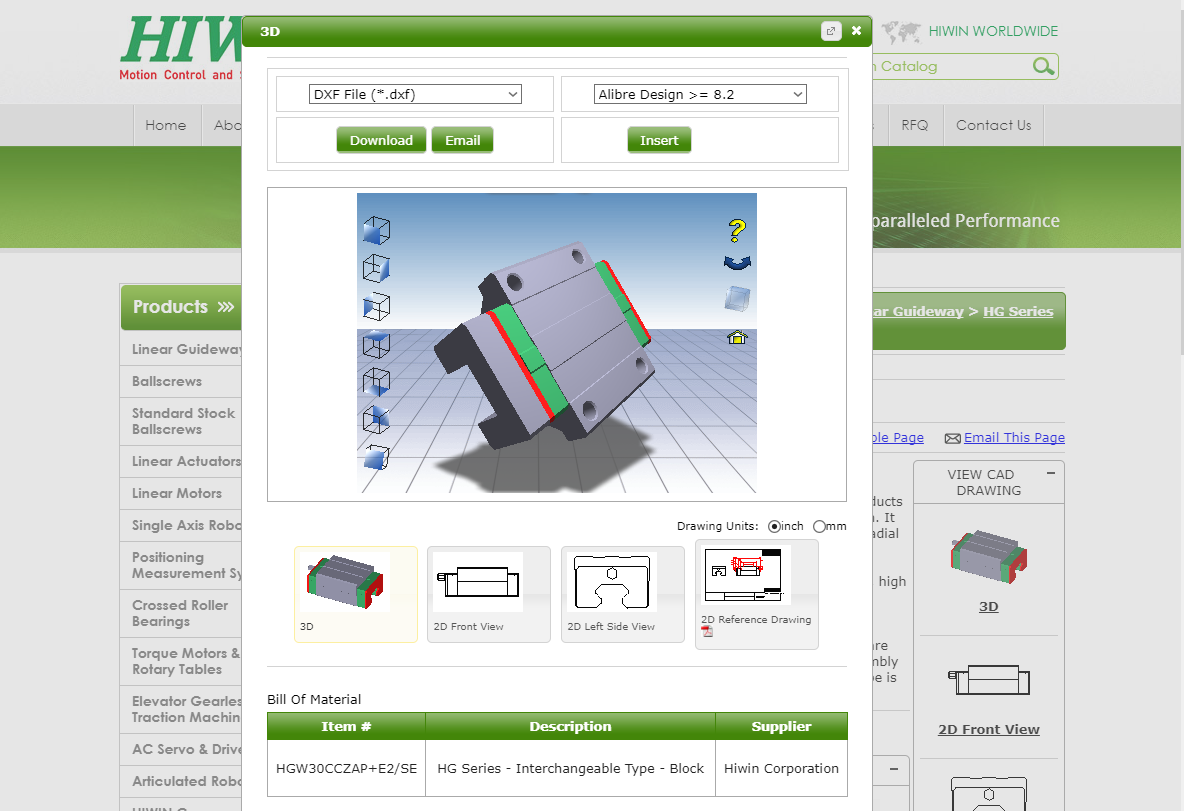Select the 2D Front View thumbnail
1184x811 pixels.
click(489, 594)
